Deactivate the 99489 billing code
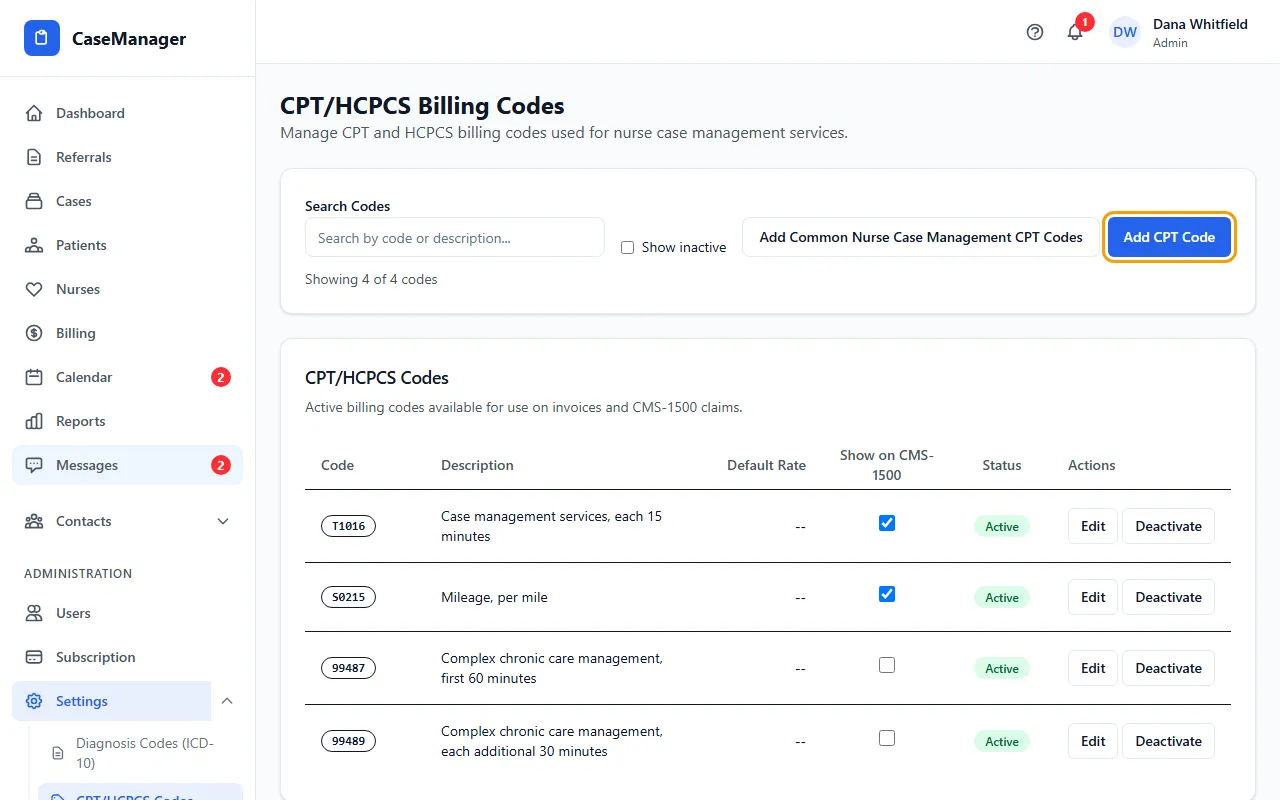The image size is (1280, 800). pyautogui.click(x=1168, y=741)
